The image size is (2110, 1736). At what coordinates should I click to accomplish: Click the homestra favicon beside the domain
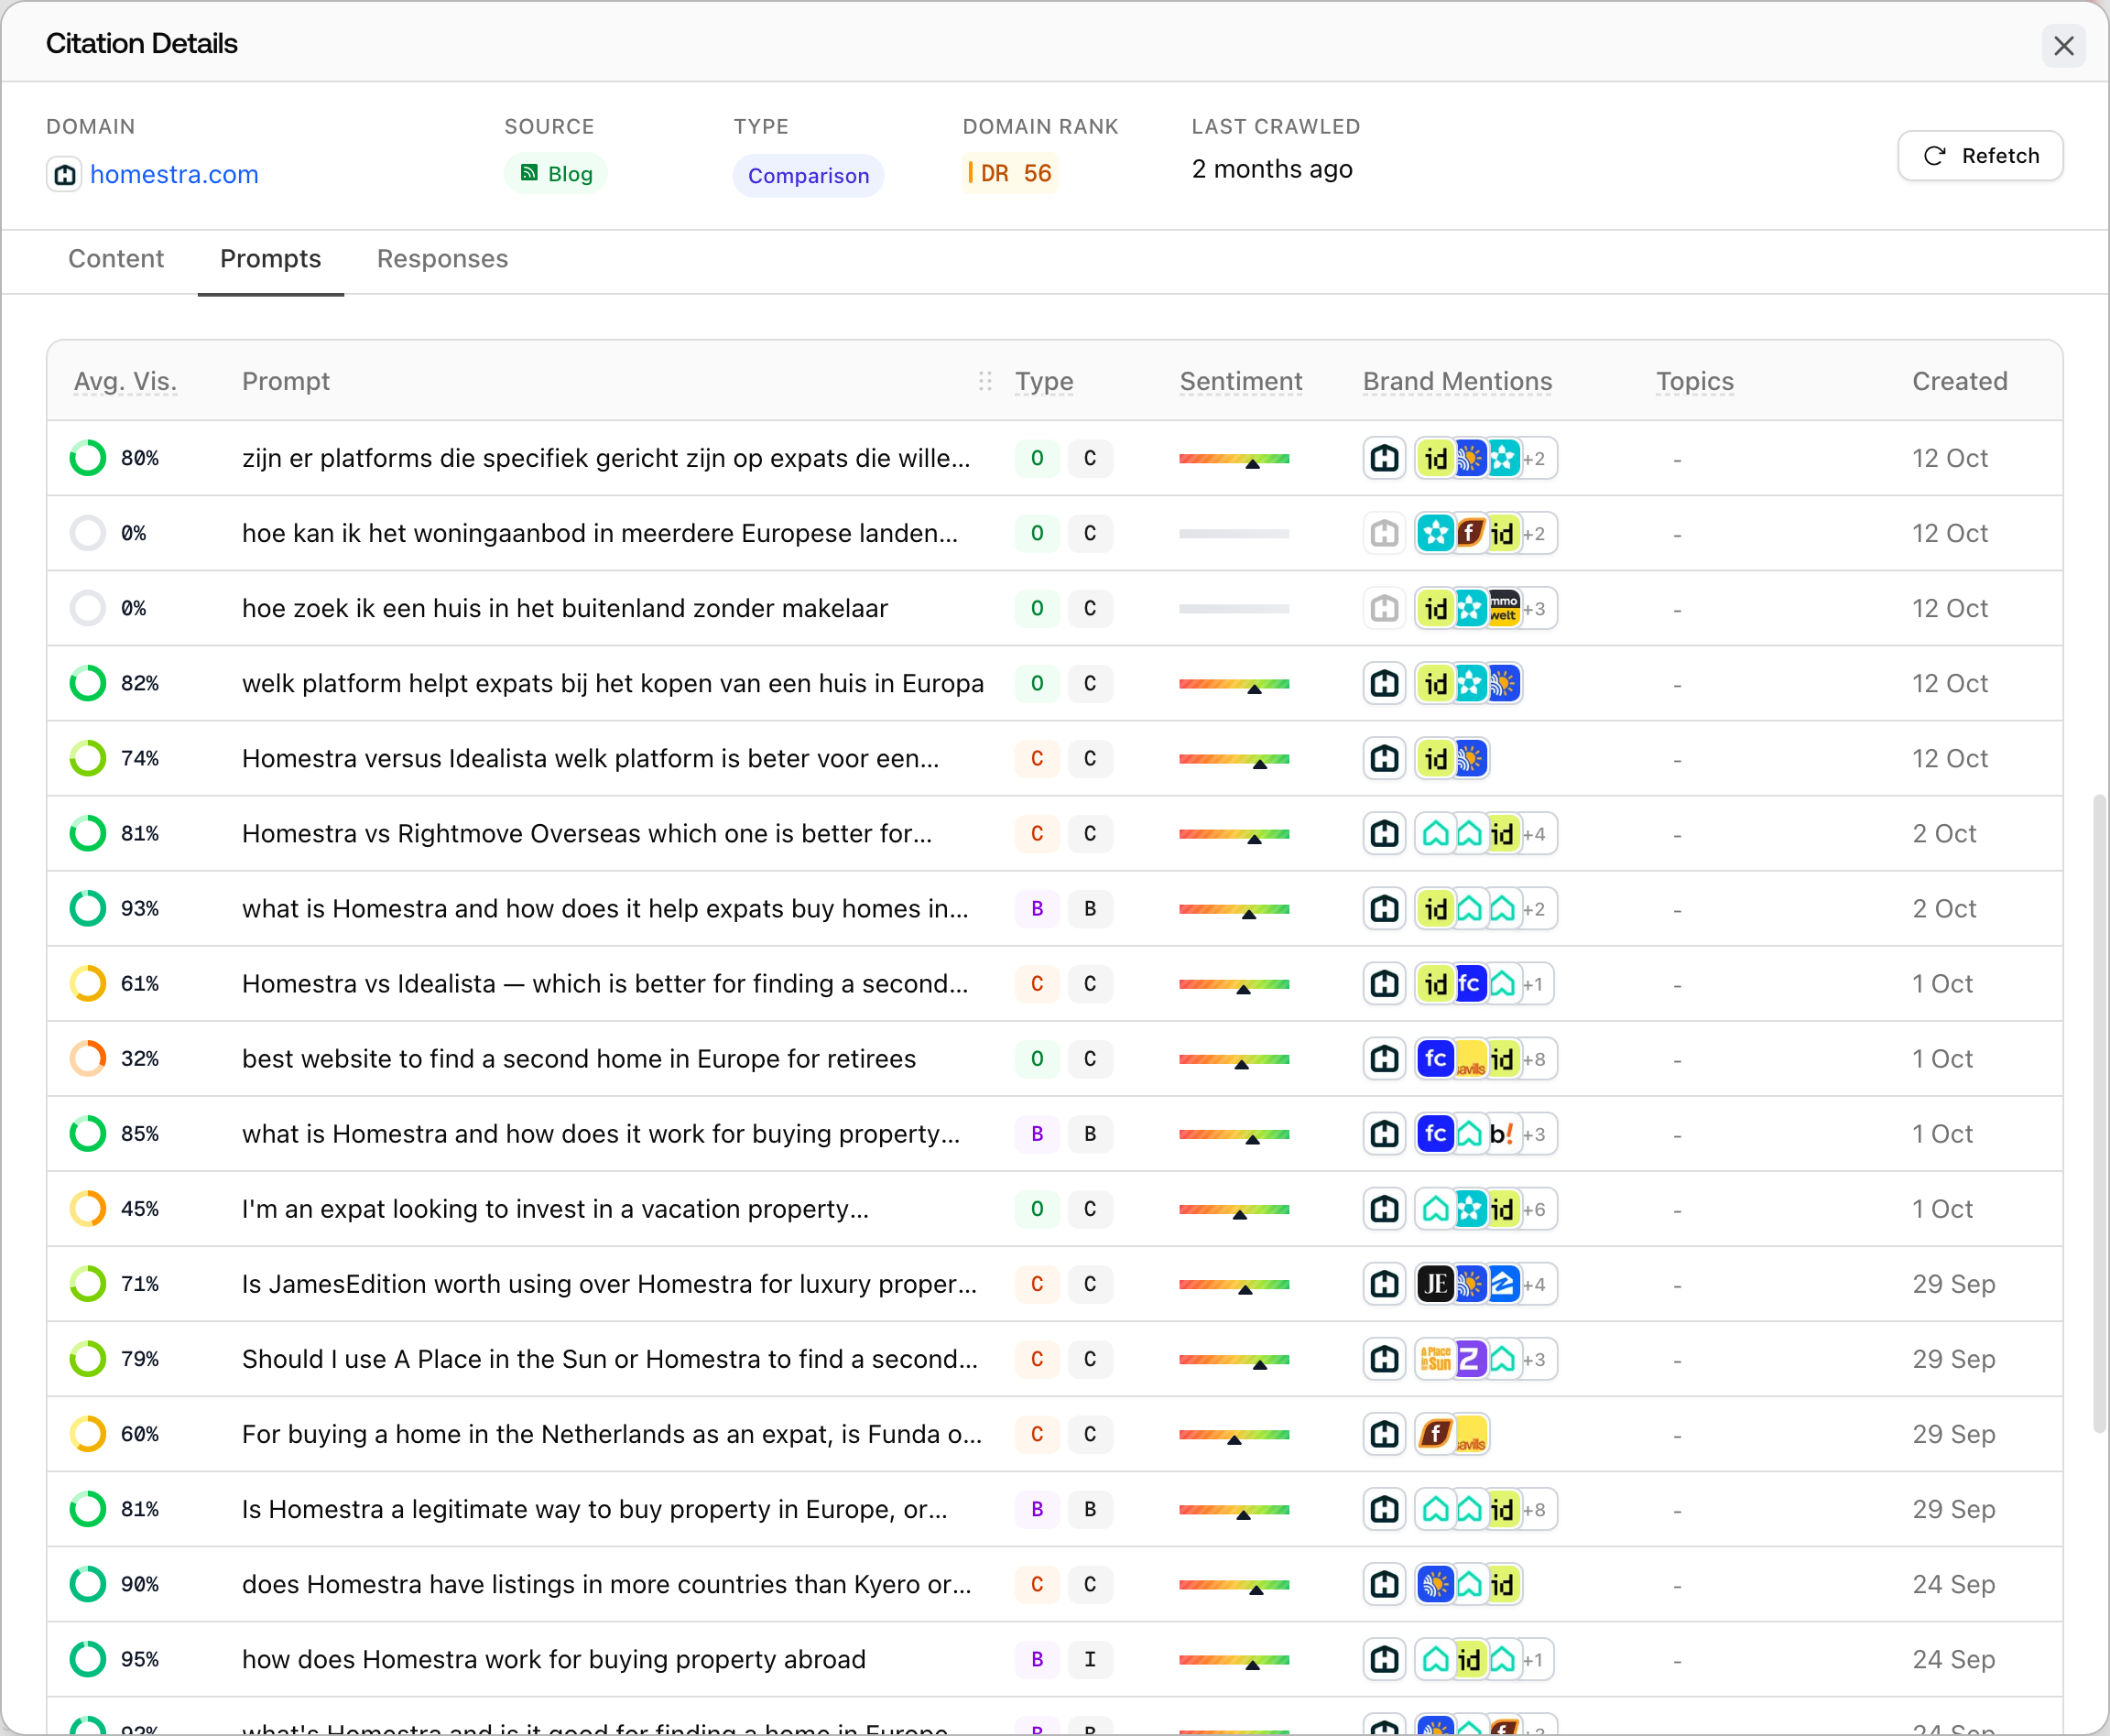[65, 175]
